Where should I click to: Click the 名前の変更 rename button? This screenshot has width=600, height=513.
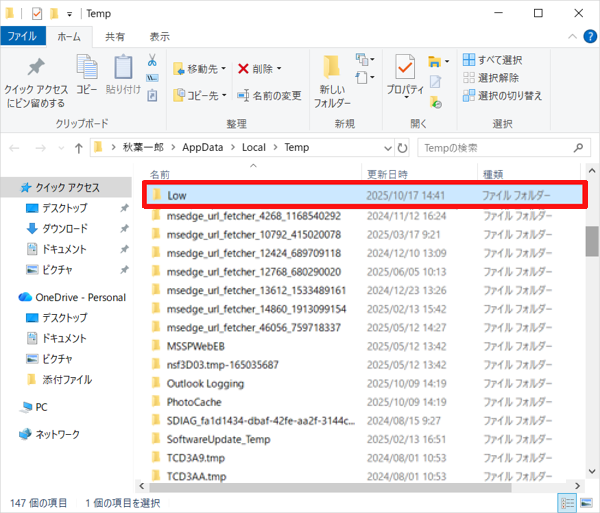pos(267,95)
